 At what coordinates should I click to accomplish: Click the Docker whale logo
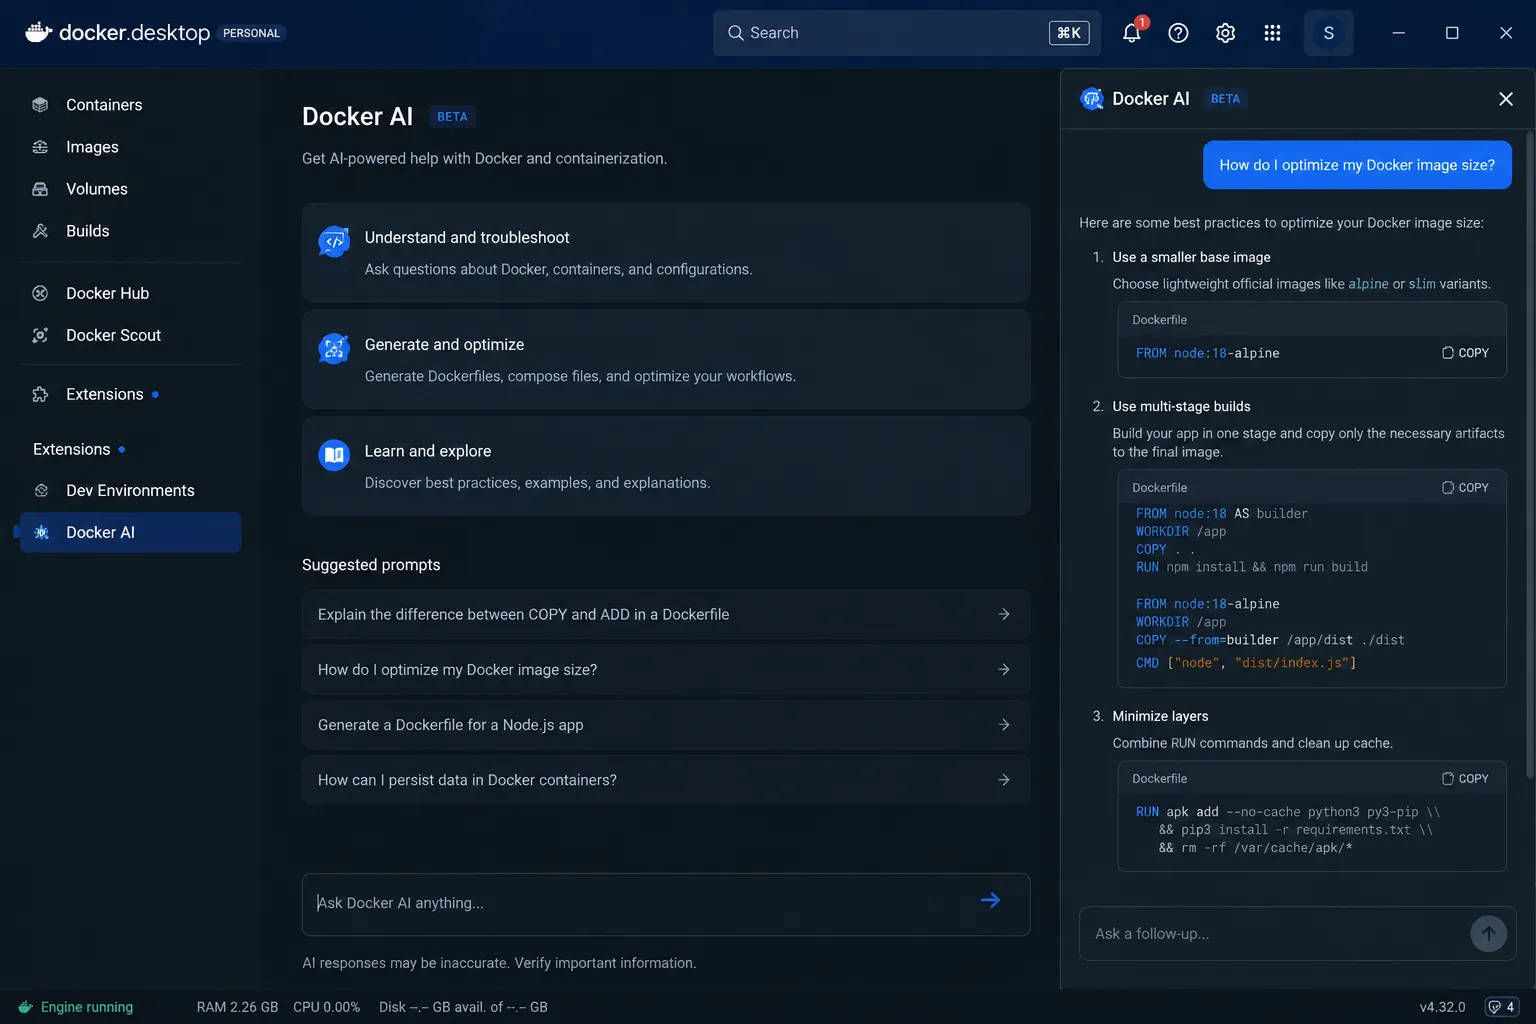(38, 33)
